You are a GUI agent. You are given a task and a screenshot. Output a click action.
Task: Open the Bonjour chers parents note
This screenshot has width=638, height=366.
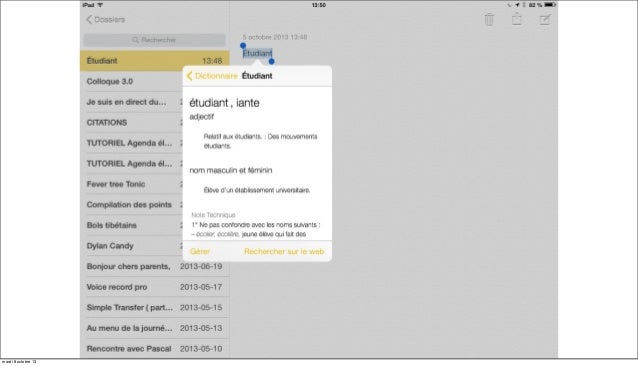155,266
